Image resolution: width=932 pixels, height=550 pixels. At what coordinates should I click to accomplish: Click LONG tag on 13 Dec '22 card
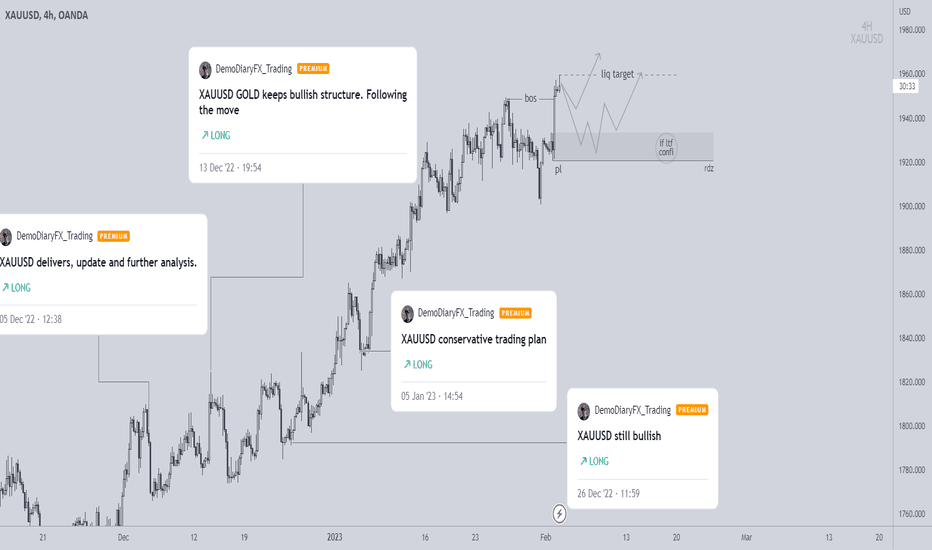tap(216, 136)
